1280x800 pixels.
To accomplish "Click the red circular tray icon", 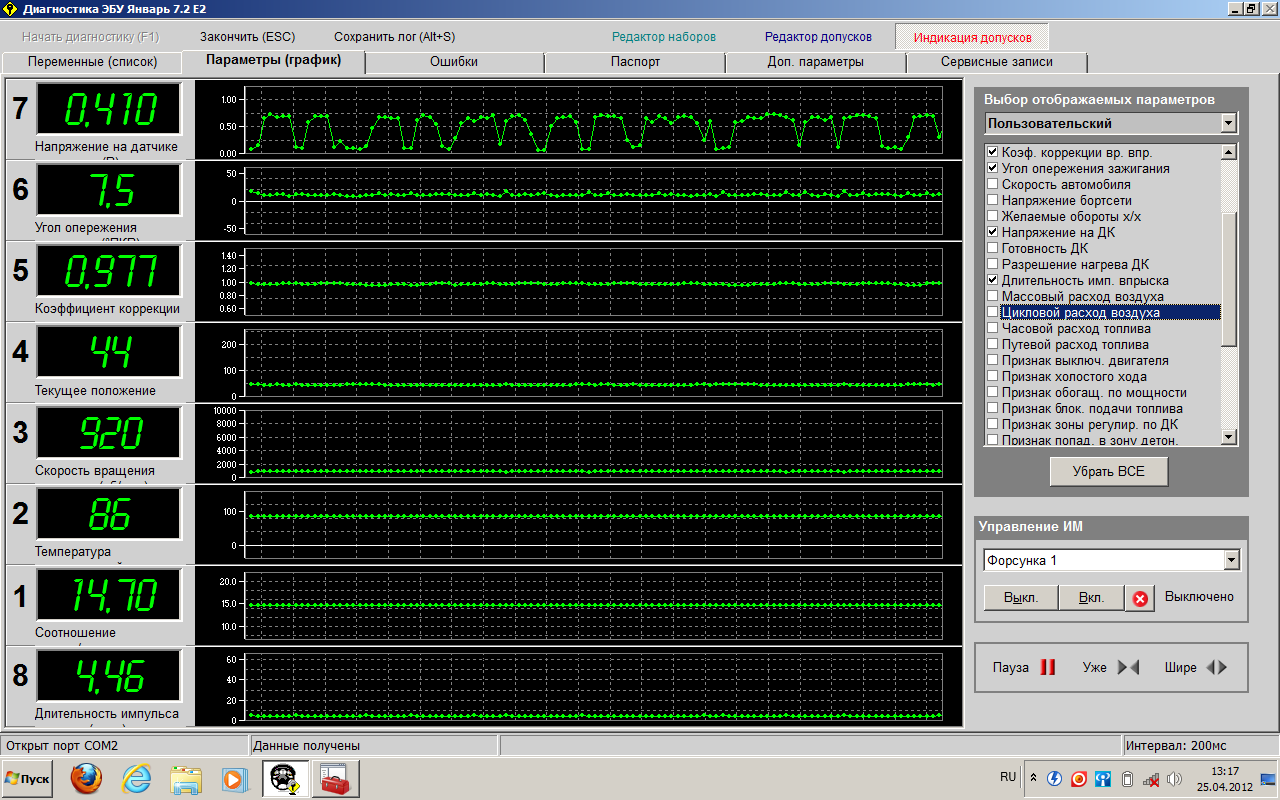I will (1079, 778).
